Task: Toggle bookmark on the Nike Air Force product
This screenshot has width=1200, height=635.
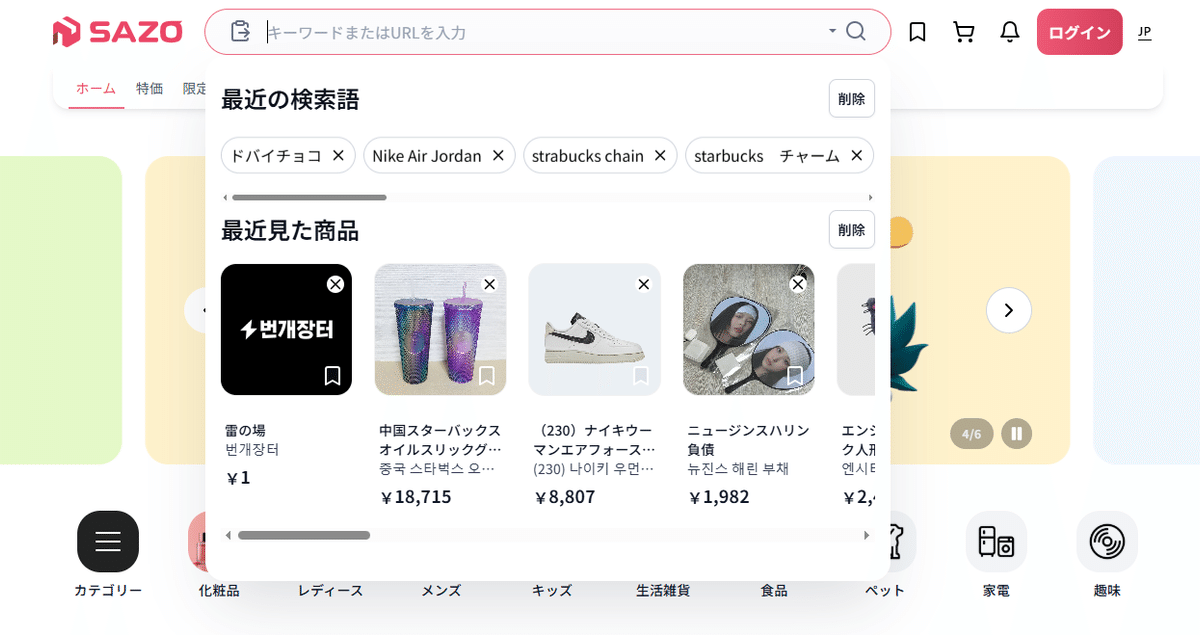Action: coord(641,376)
